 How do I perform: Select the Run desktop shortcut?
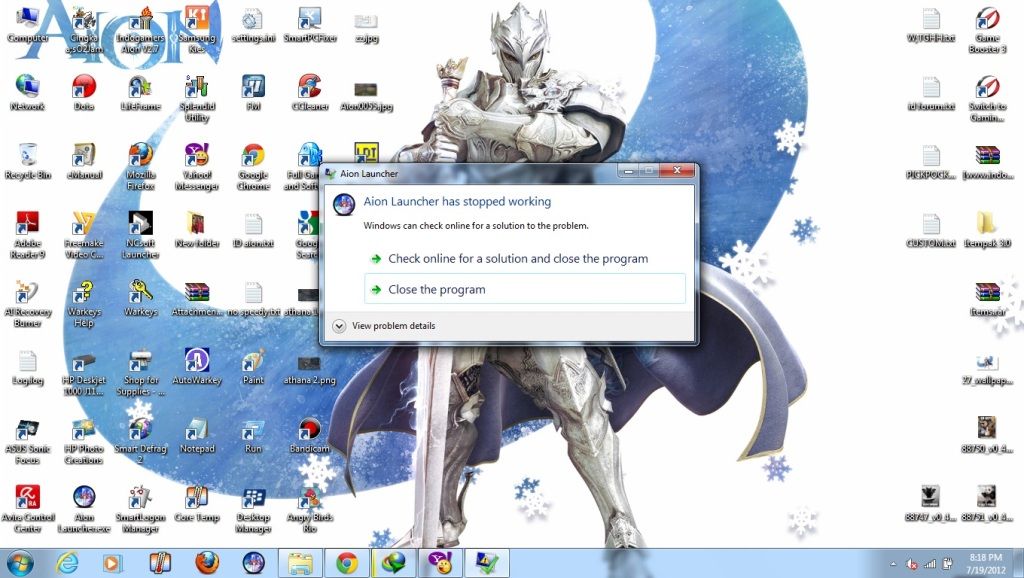coord(253,436)
